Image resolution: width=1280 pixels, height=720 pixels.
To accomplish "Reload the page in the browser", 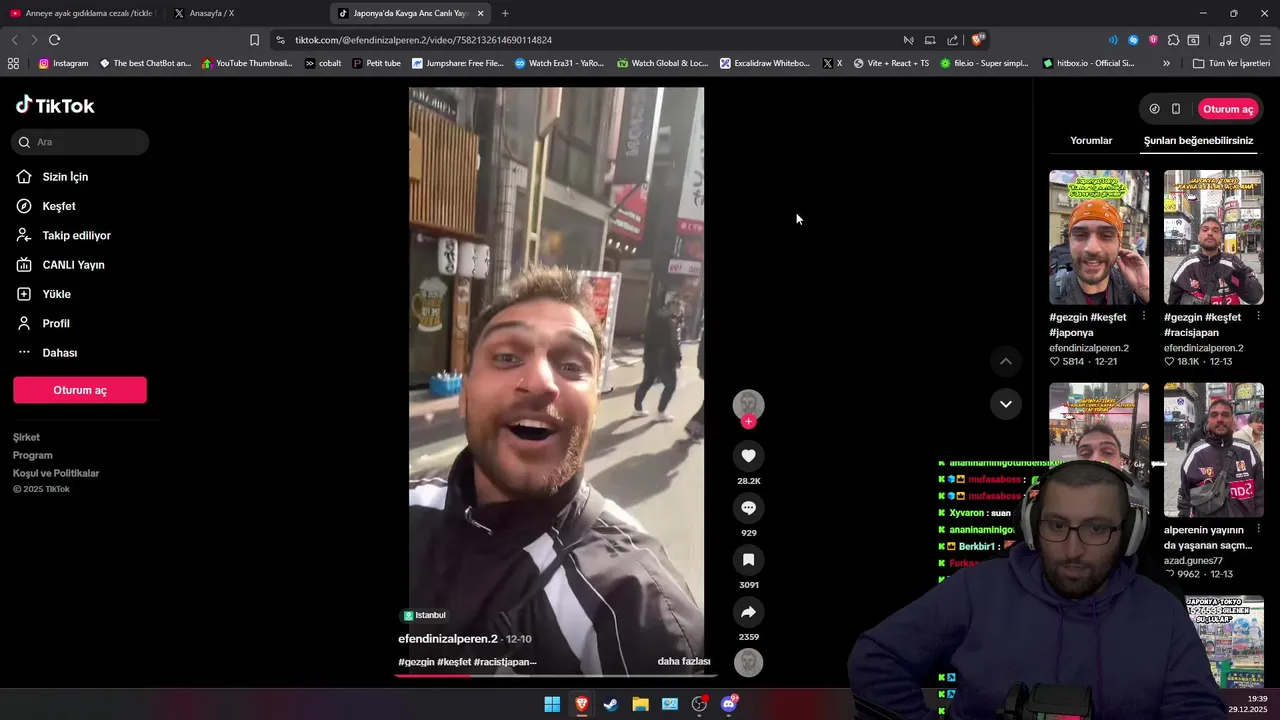I will tap(54, 40).
